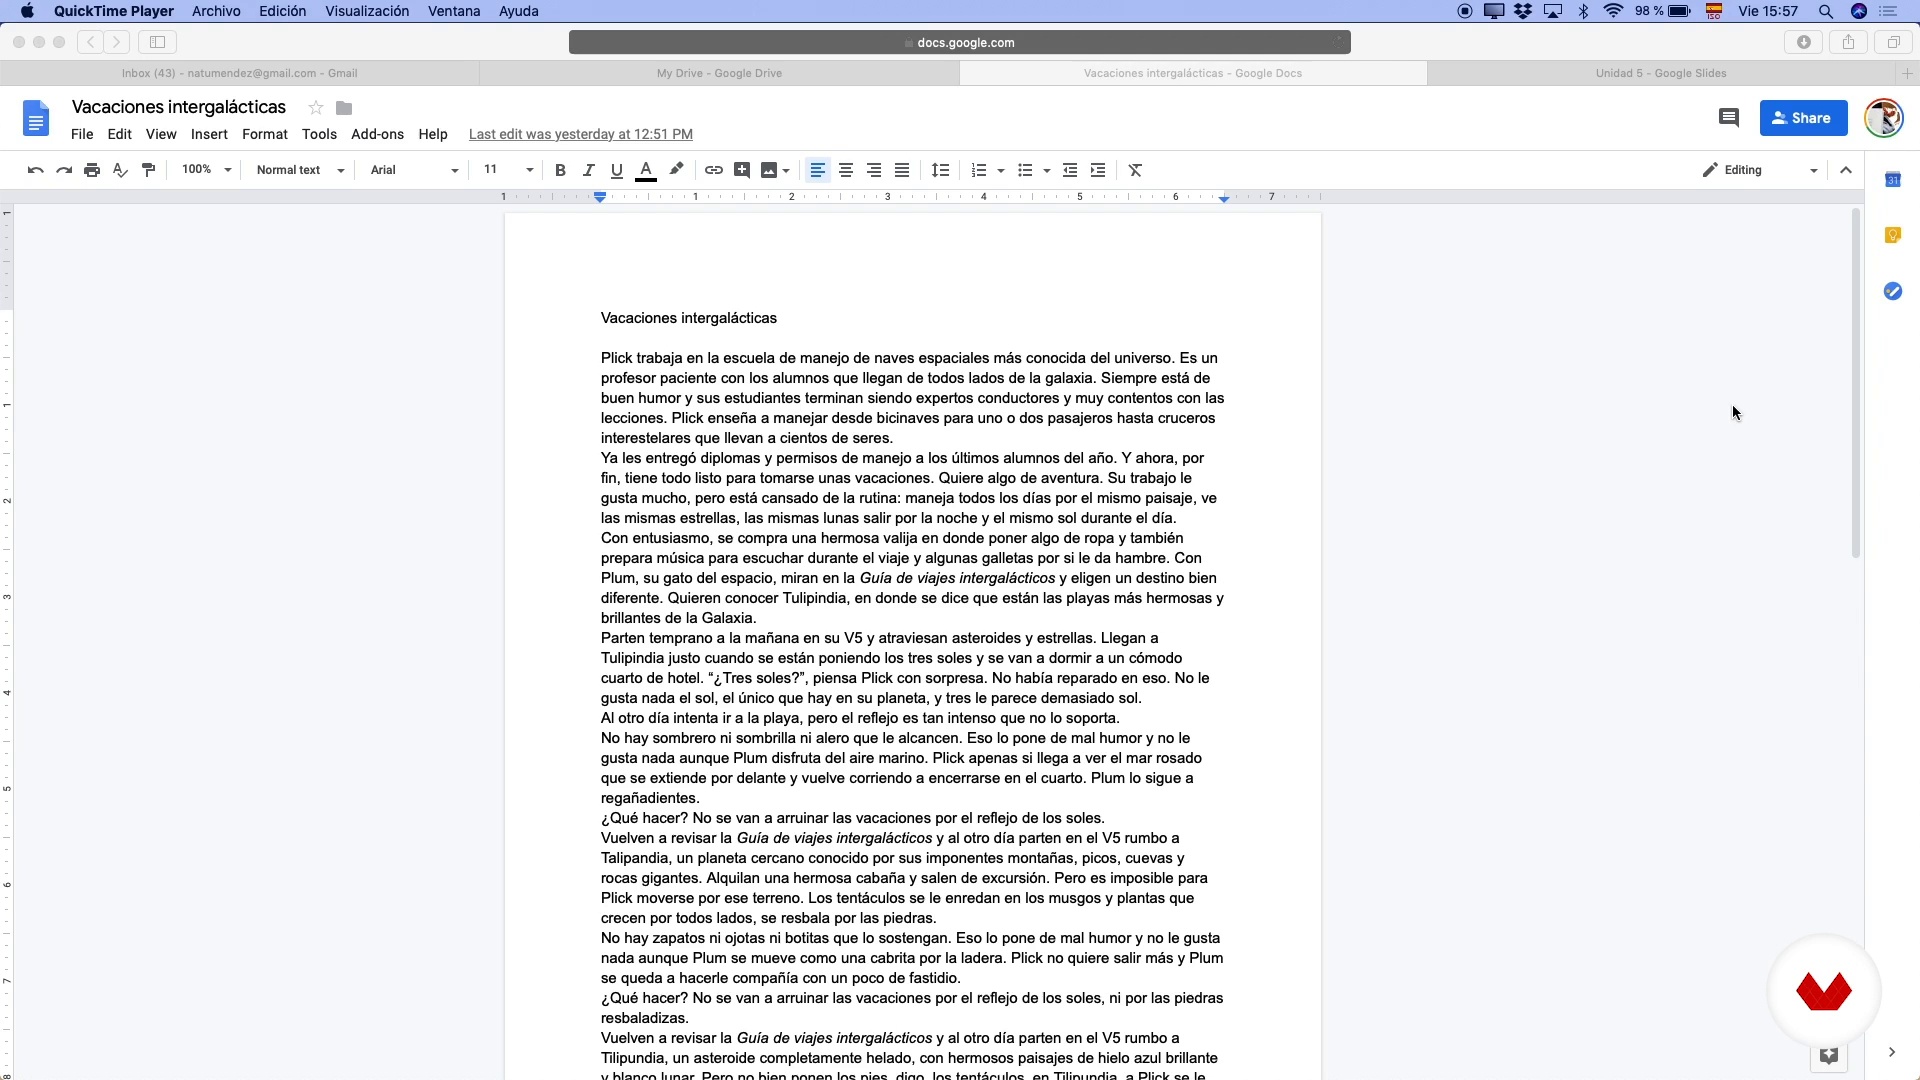Toggle underline formatting
The height and width of the screenshot is (1080, 1920).
pyautogui.click(x=617, y=170)
